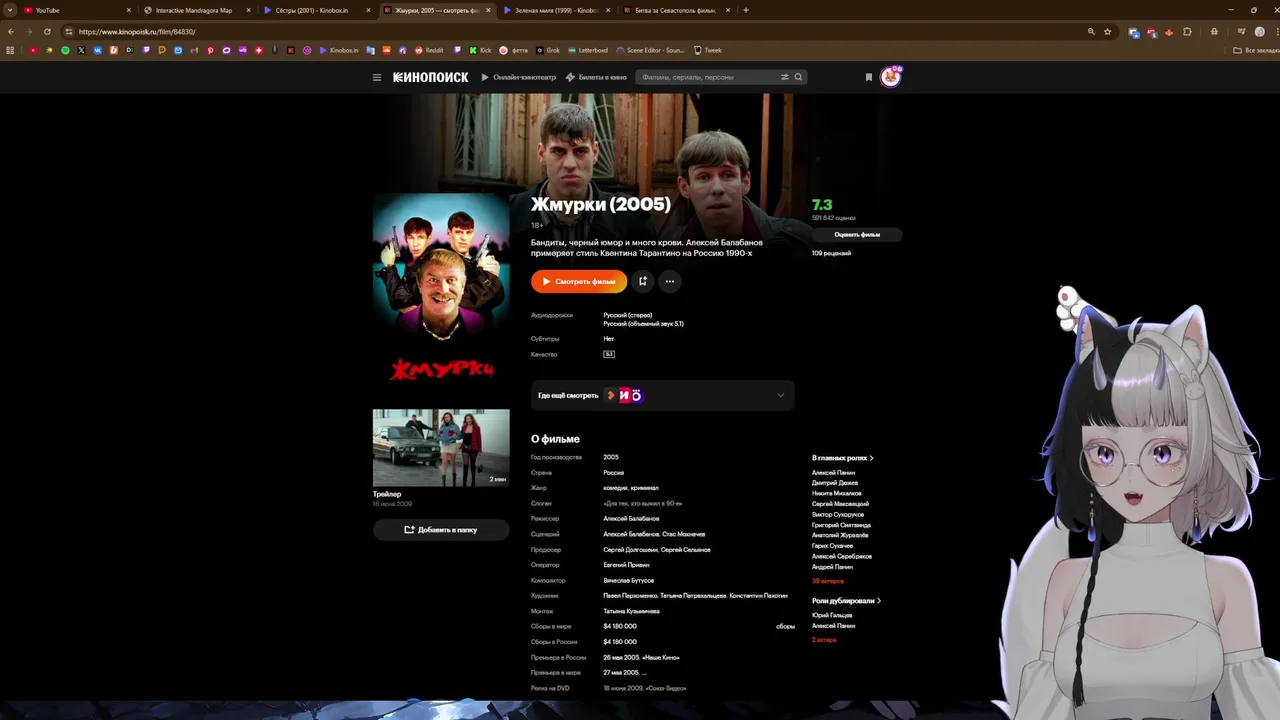Open browser zoom magnifier icon in address bar
1280x720 pixels.
coord(1091,32)
